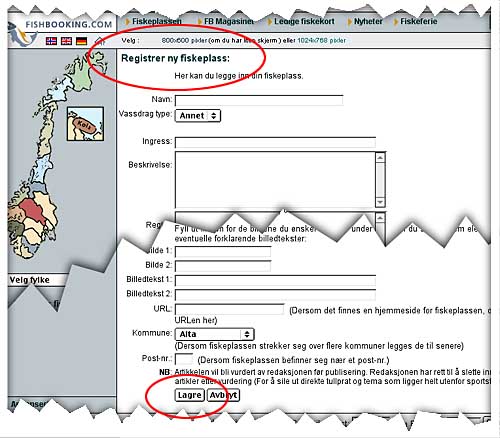The width and height of the screenshot is (500, 438).
Task: Go home via the house icon
Action: (99, 41)
